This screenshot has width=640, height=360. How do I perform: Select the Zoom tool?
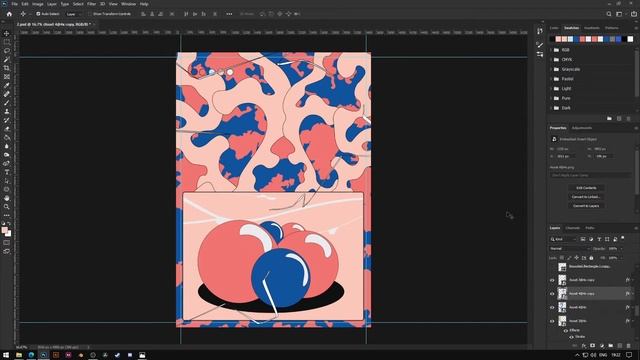(x=7, y=207)
